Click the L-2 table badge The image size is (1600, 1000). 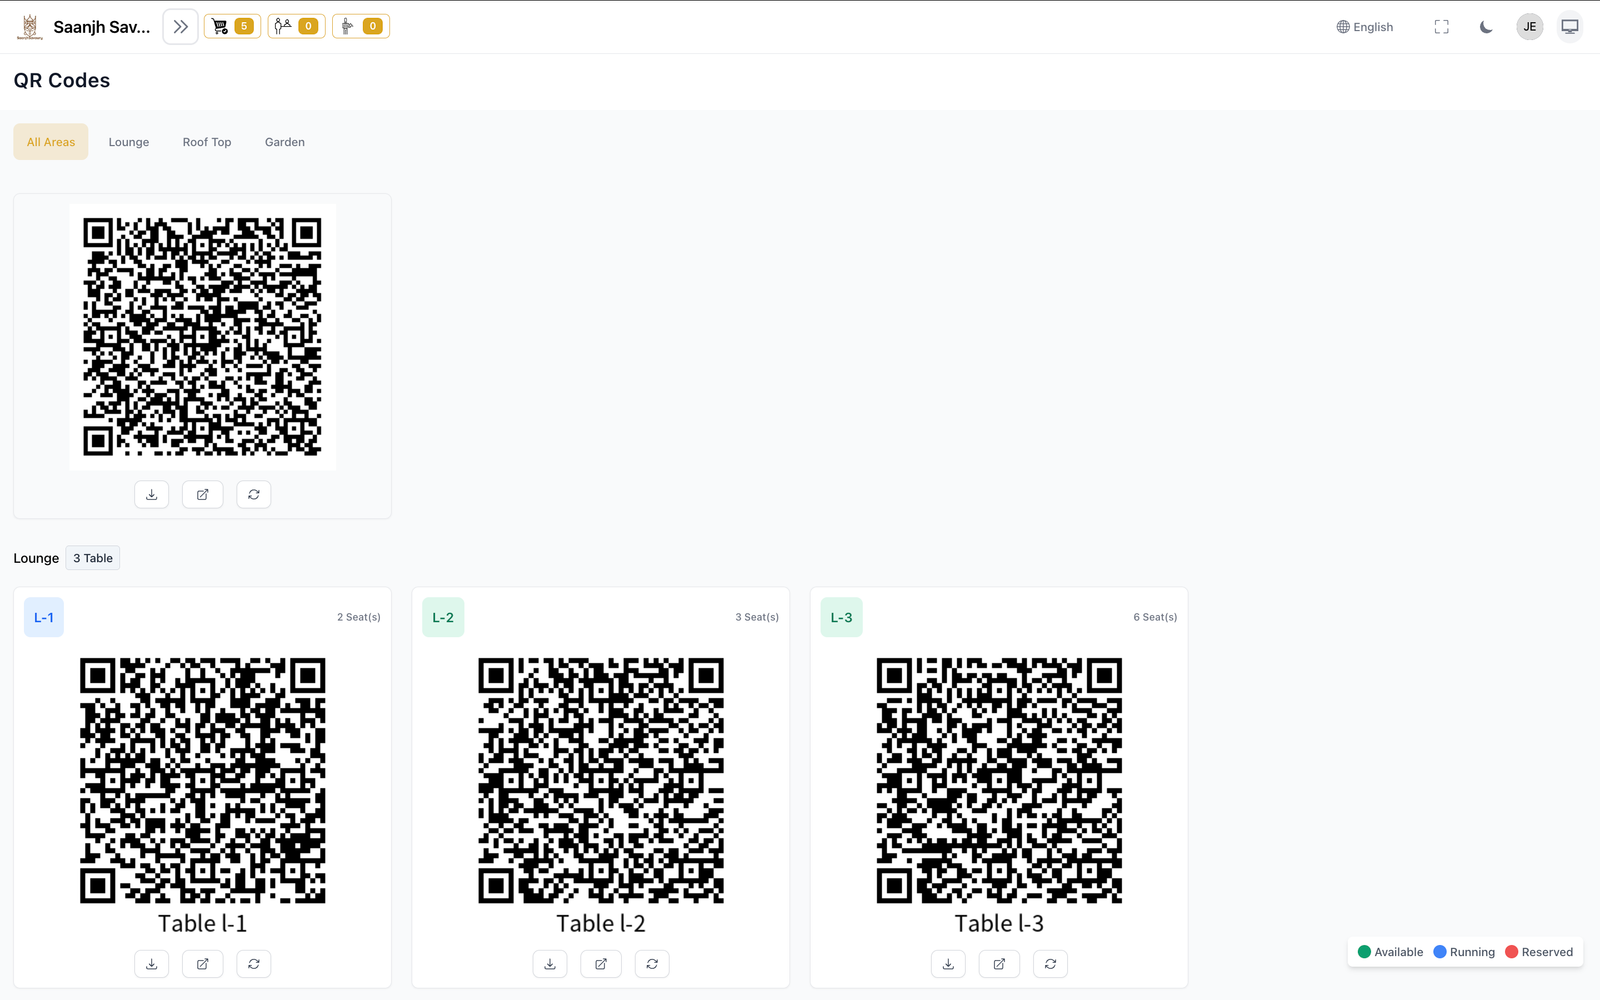(443, 618)
